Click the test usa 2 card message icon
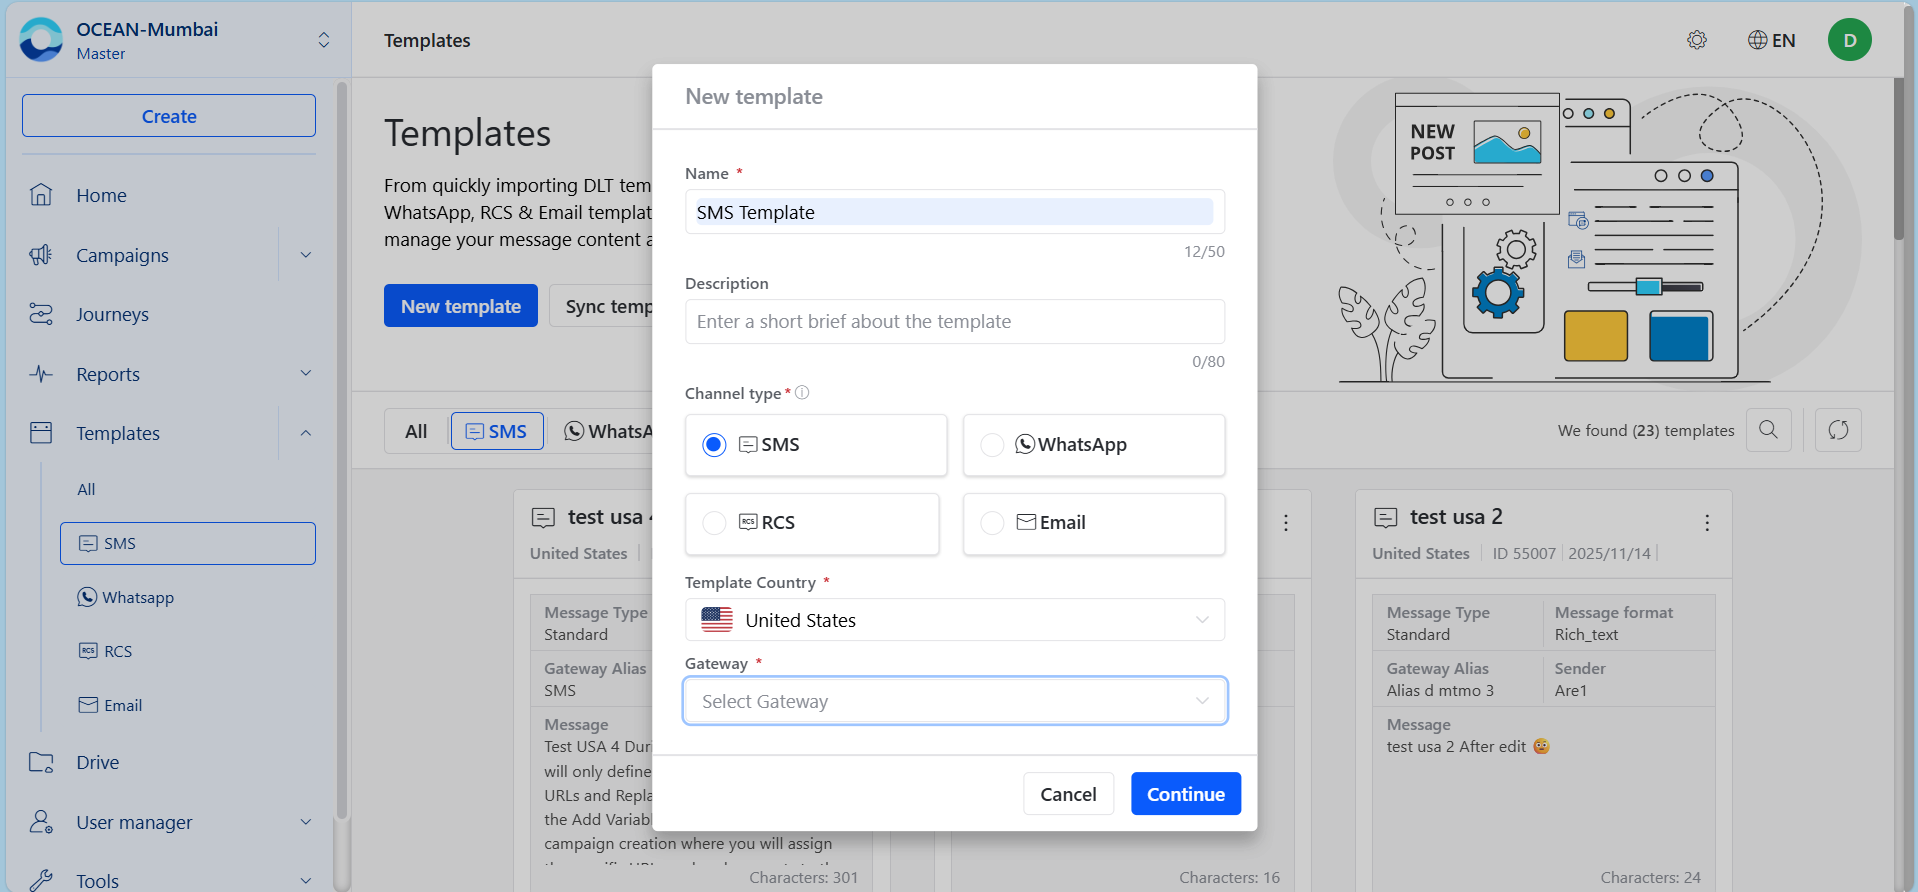The width and height of the screenshot is (1918, 892). click(x=1386, y=517)
